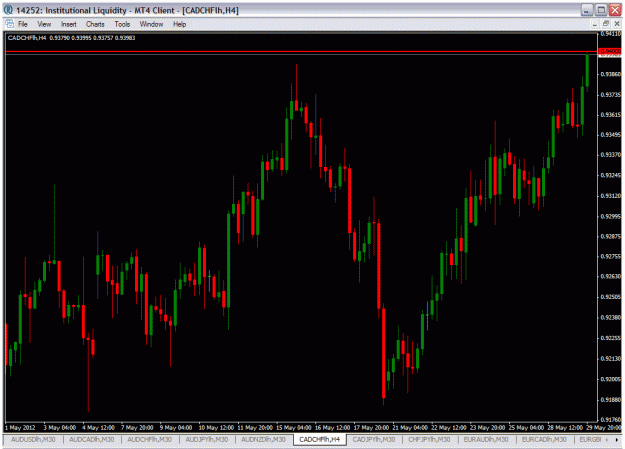
Task: Open the Help menu
Action: point(179,24)
